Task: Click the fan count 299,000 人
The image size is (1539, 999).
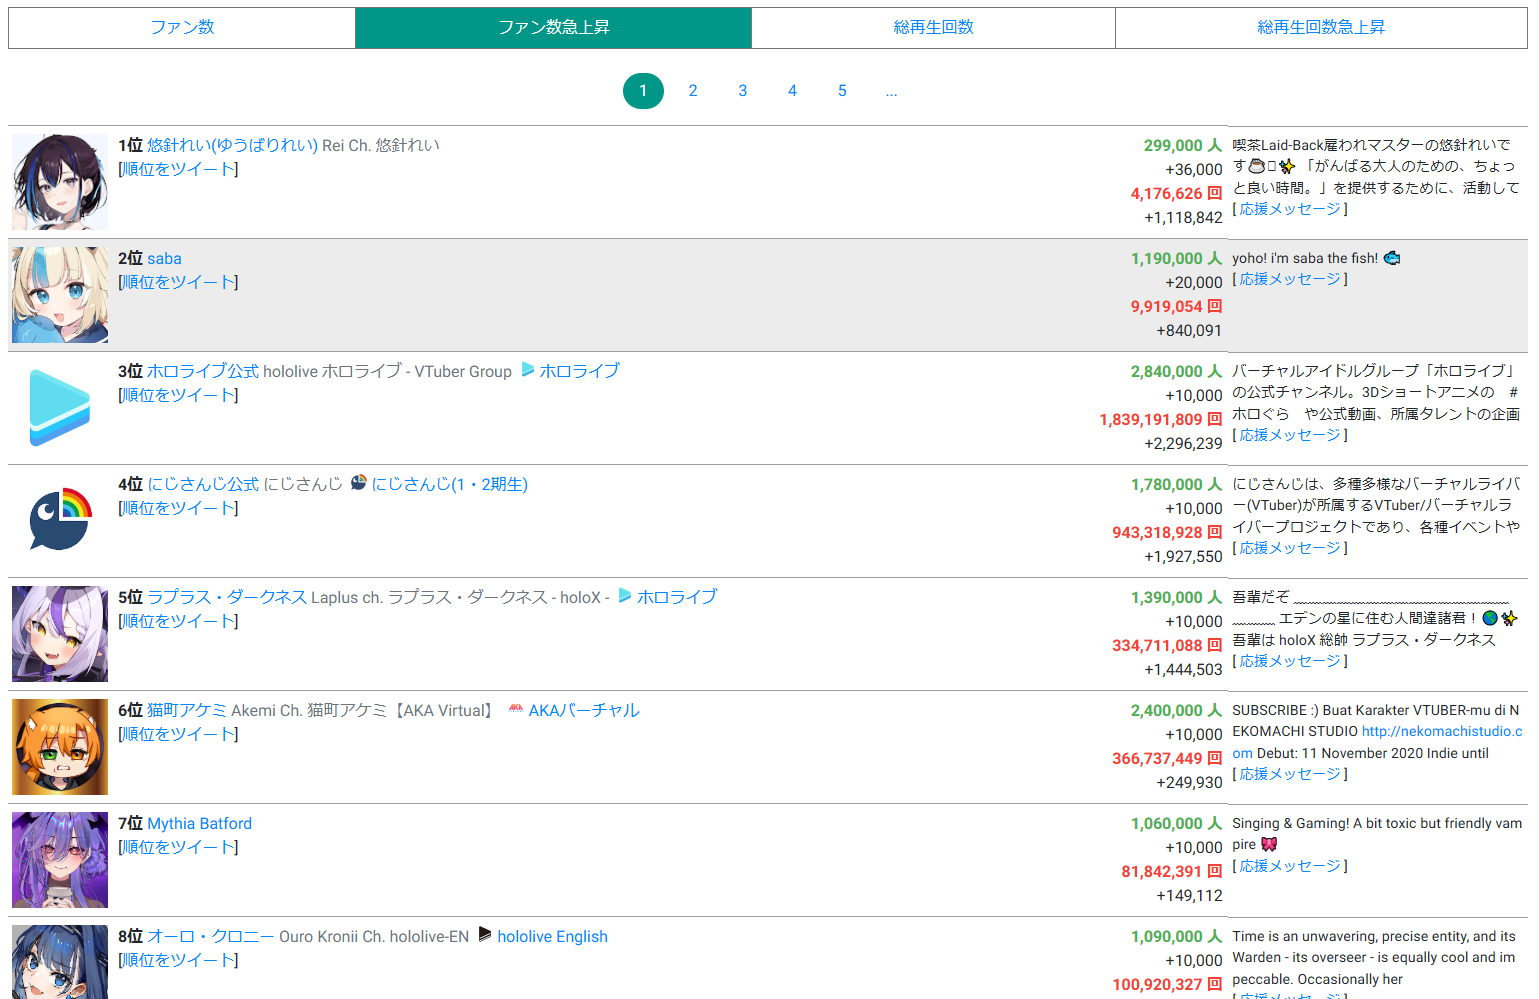Action: click(x=1183, y=145)
